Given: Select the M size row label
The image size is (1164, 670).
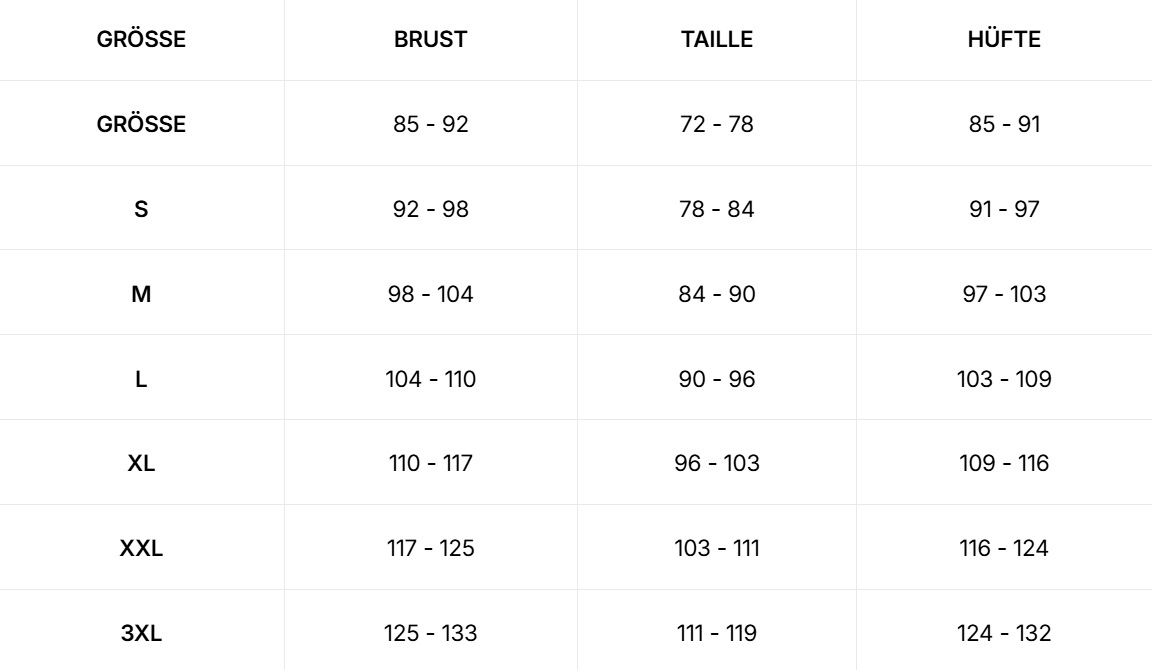Looking at the screenshot, I should click(141, 295).
